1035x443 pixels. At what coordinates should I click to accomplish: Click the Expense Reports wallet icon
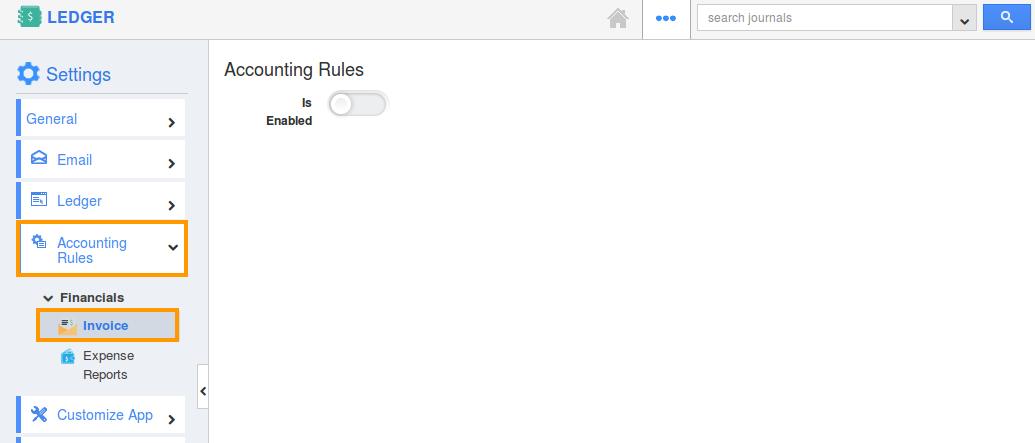pos(67,356)
